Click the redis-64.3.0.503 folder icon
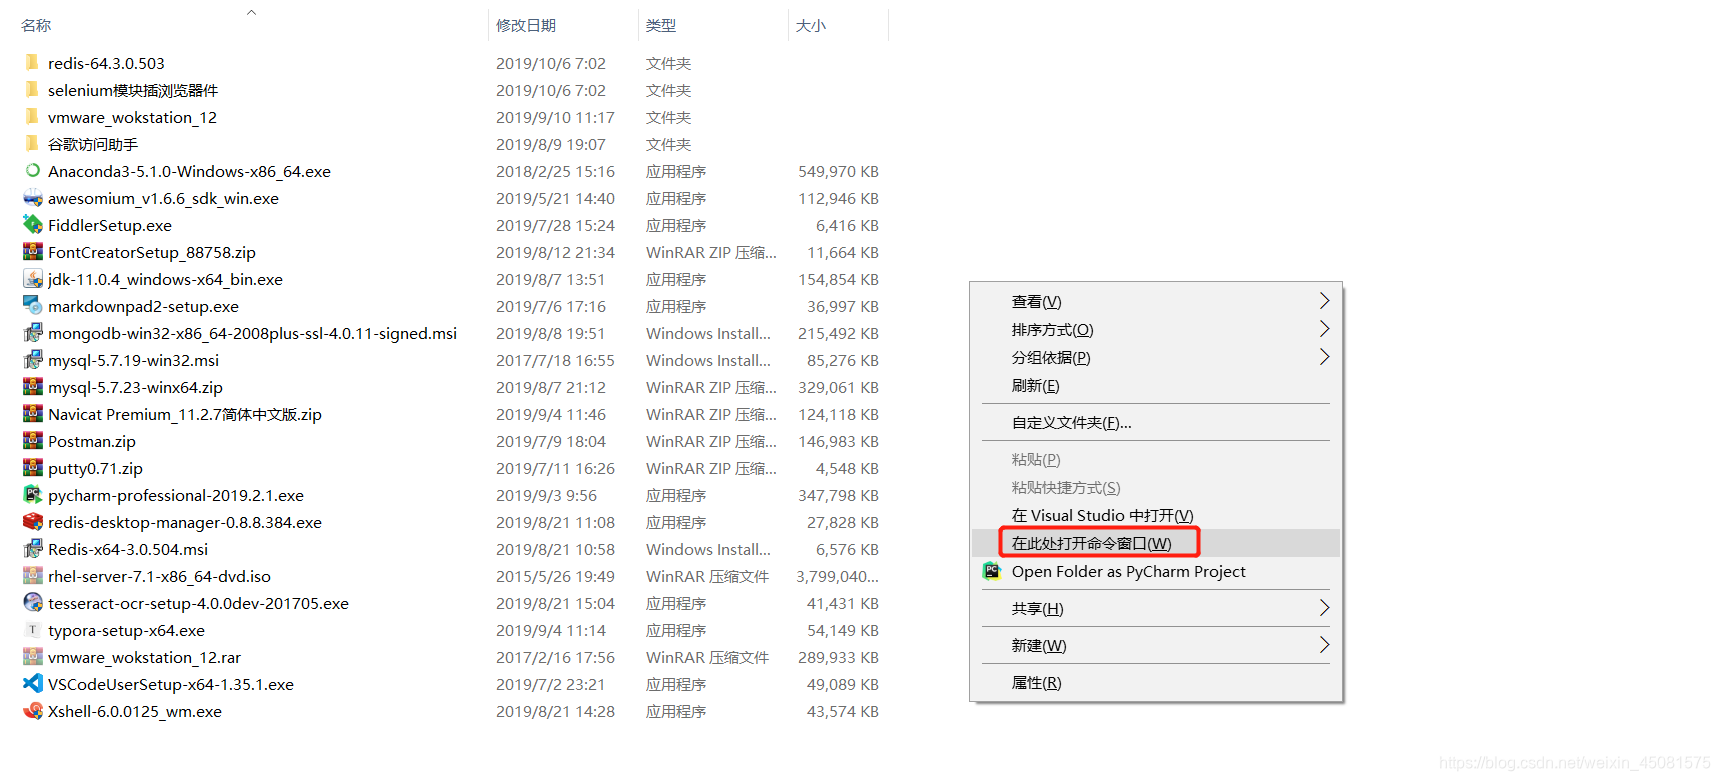 (32, 62)
